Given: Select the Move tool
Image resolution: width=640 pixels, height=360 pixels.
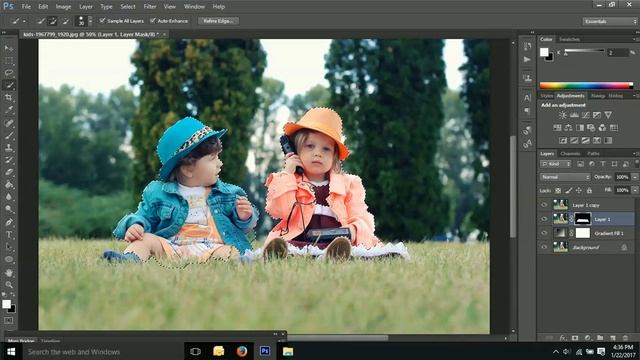Looking at the screenshot, I should pos(9,48).
